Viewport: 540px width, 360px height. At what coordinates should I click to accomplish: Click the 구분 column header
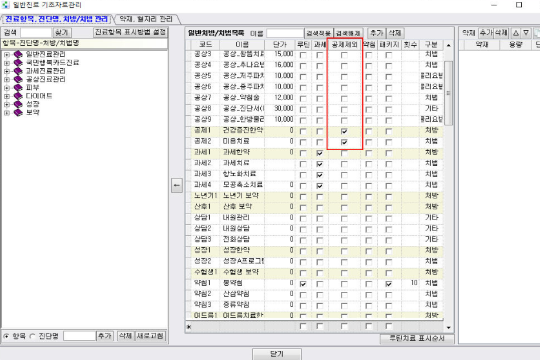(431, 44)
